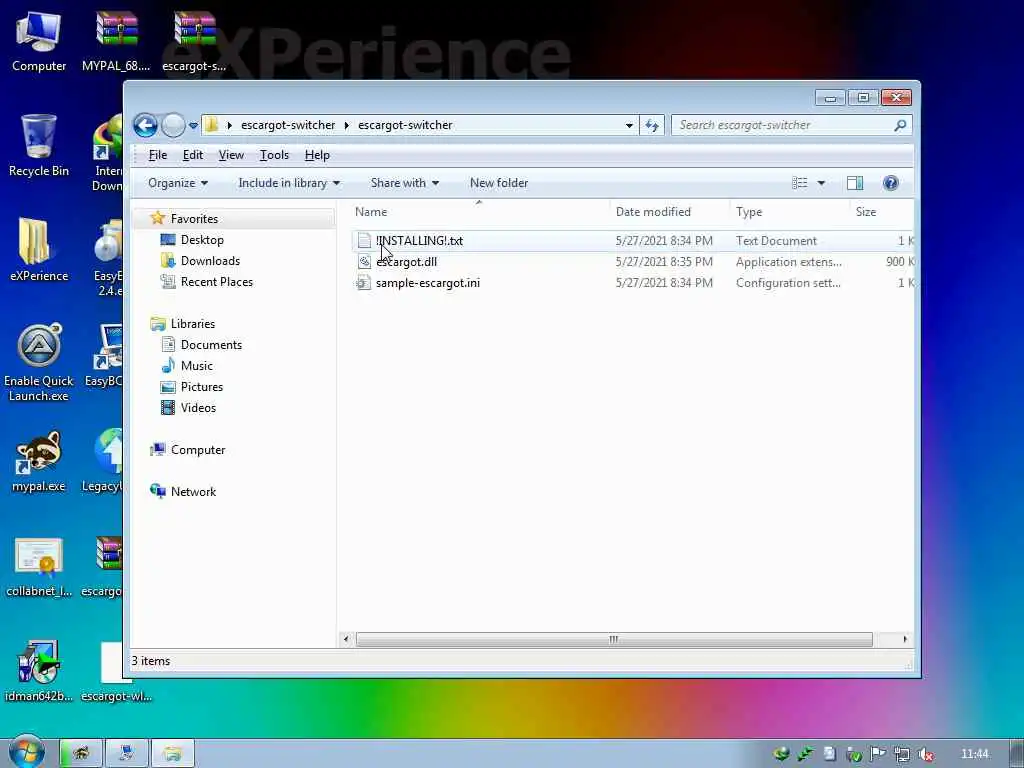Select the eXPerience folder on desktop
This screenshot has width=1024, height=768.
point(39,249)
